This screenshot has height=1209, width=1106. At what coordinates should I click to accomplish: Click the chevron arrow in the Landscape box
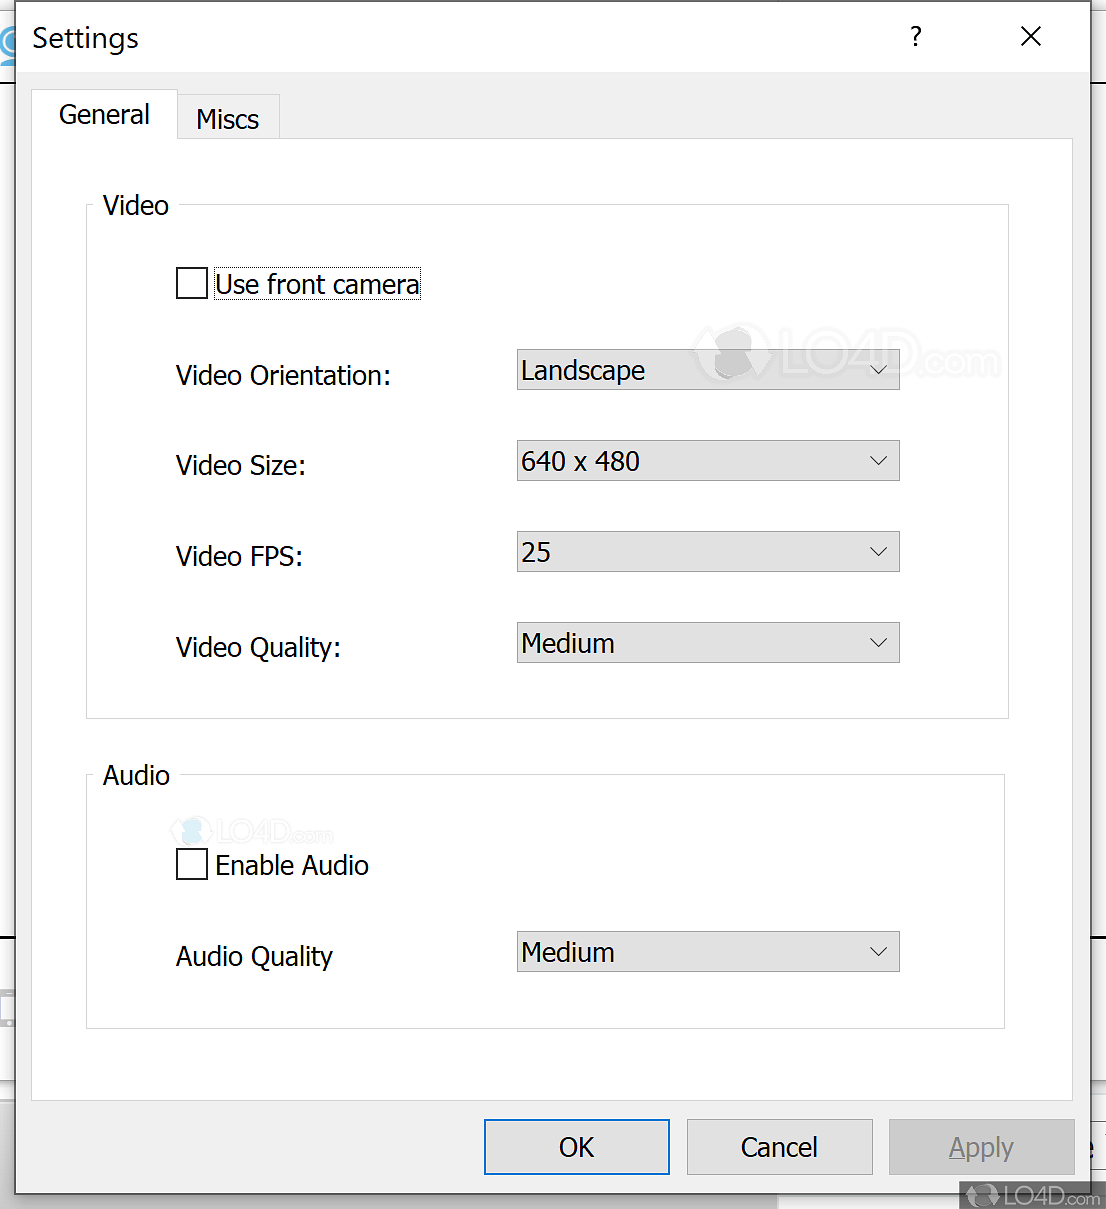pos(878,370)
